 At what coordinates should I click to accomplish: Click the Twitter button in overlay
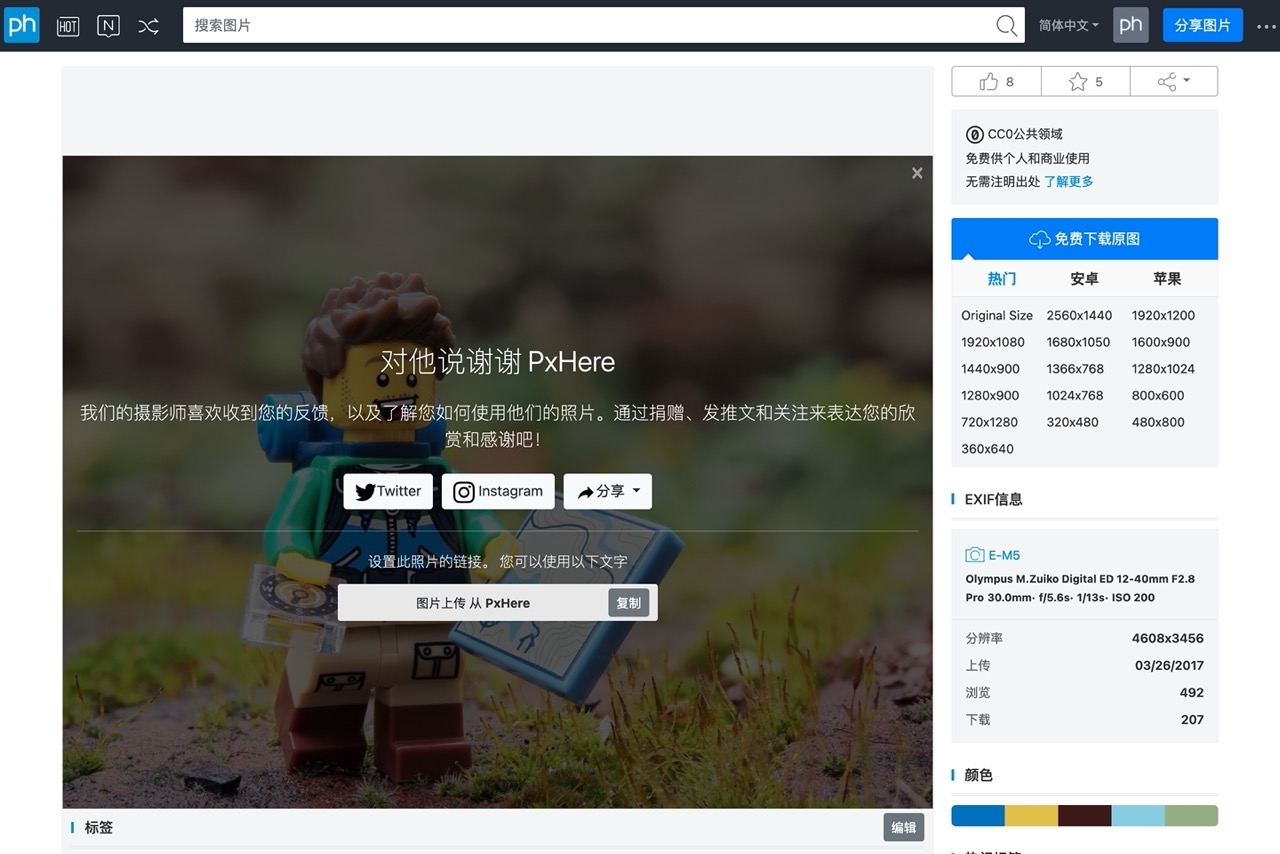pyautogui.click(x=388, y=491)
